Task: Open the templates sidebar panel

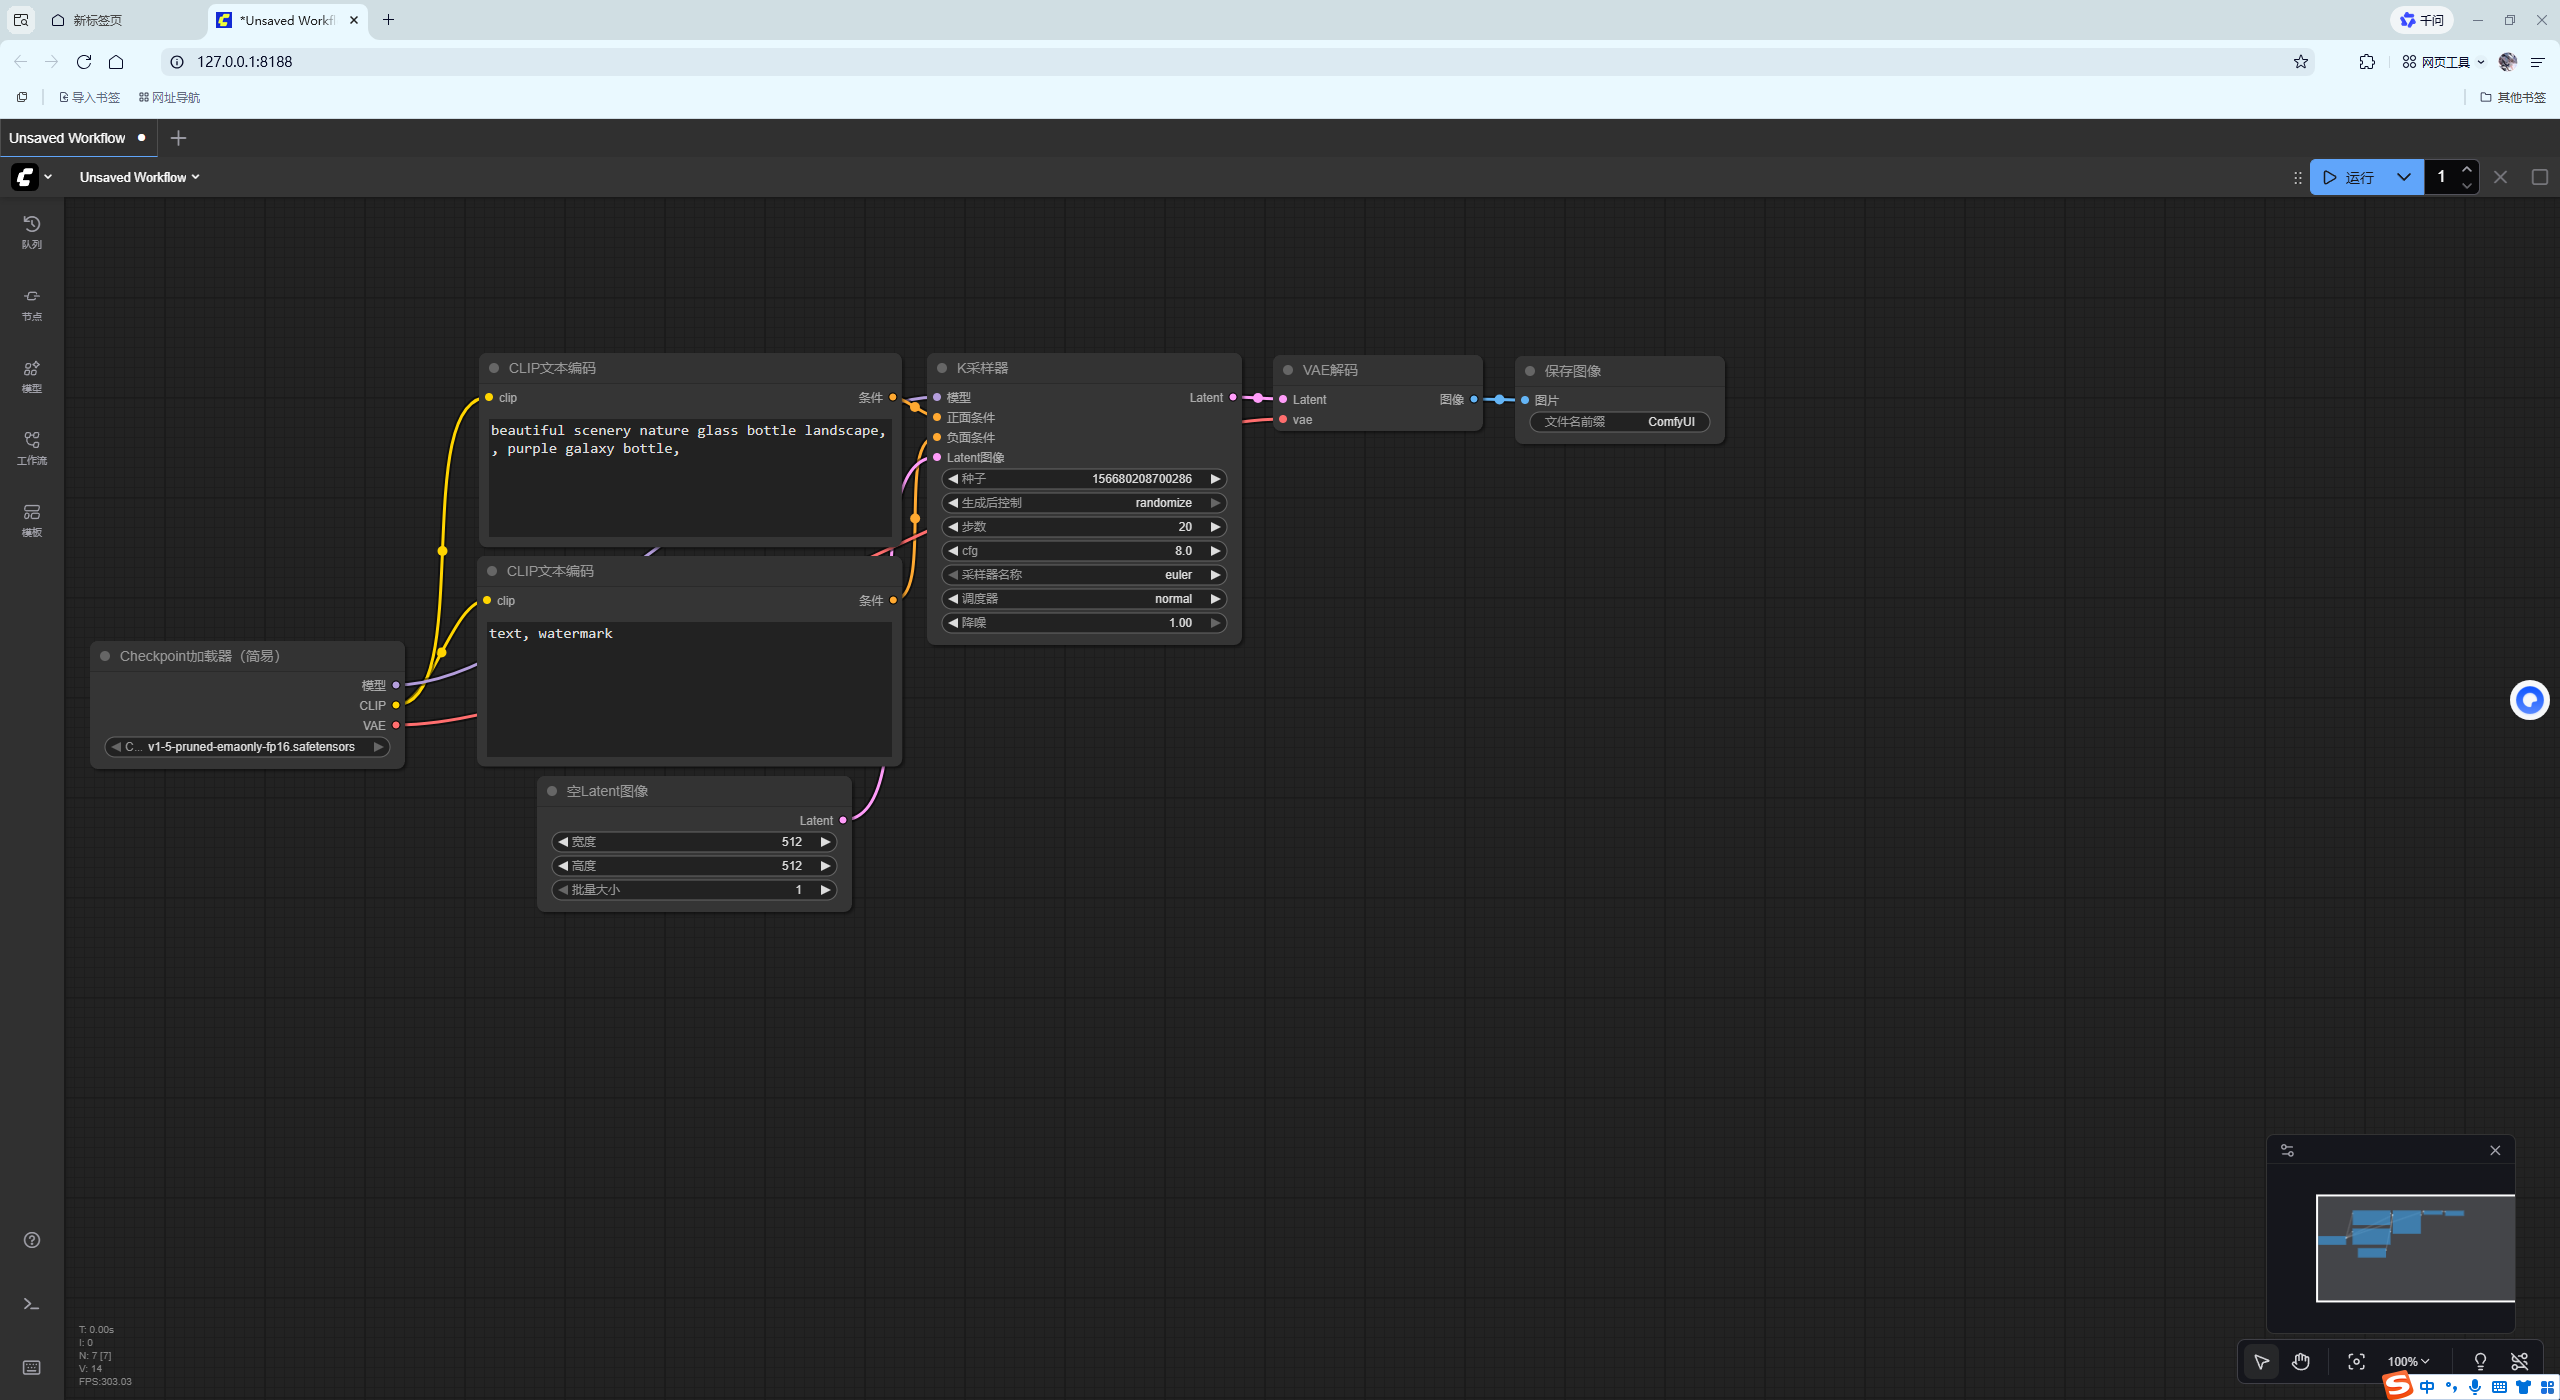Action: 32,519
